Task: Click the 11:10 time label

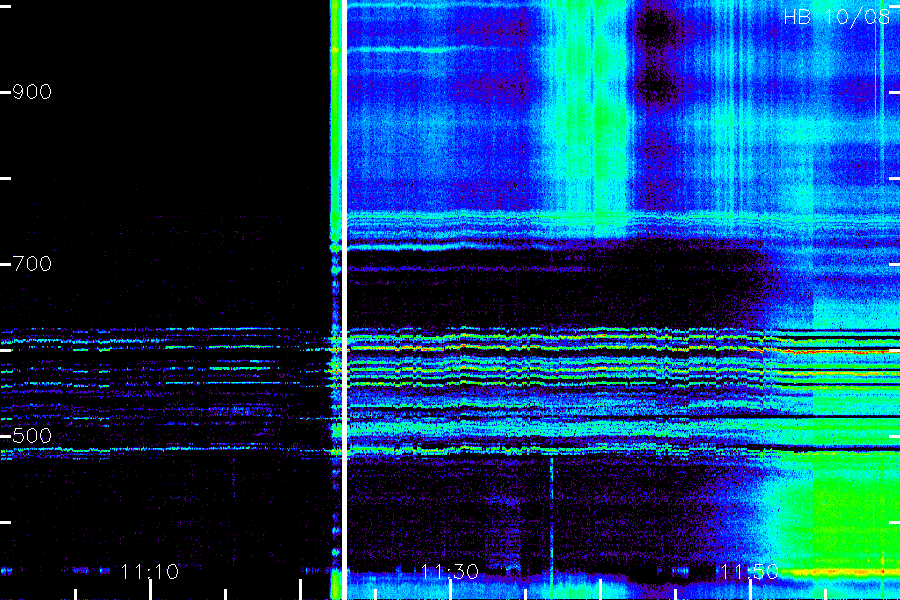Action: pyautogui.click(x=150, y=572)
